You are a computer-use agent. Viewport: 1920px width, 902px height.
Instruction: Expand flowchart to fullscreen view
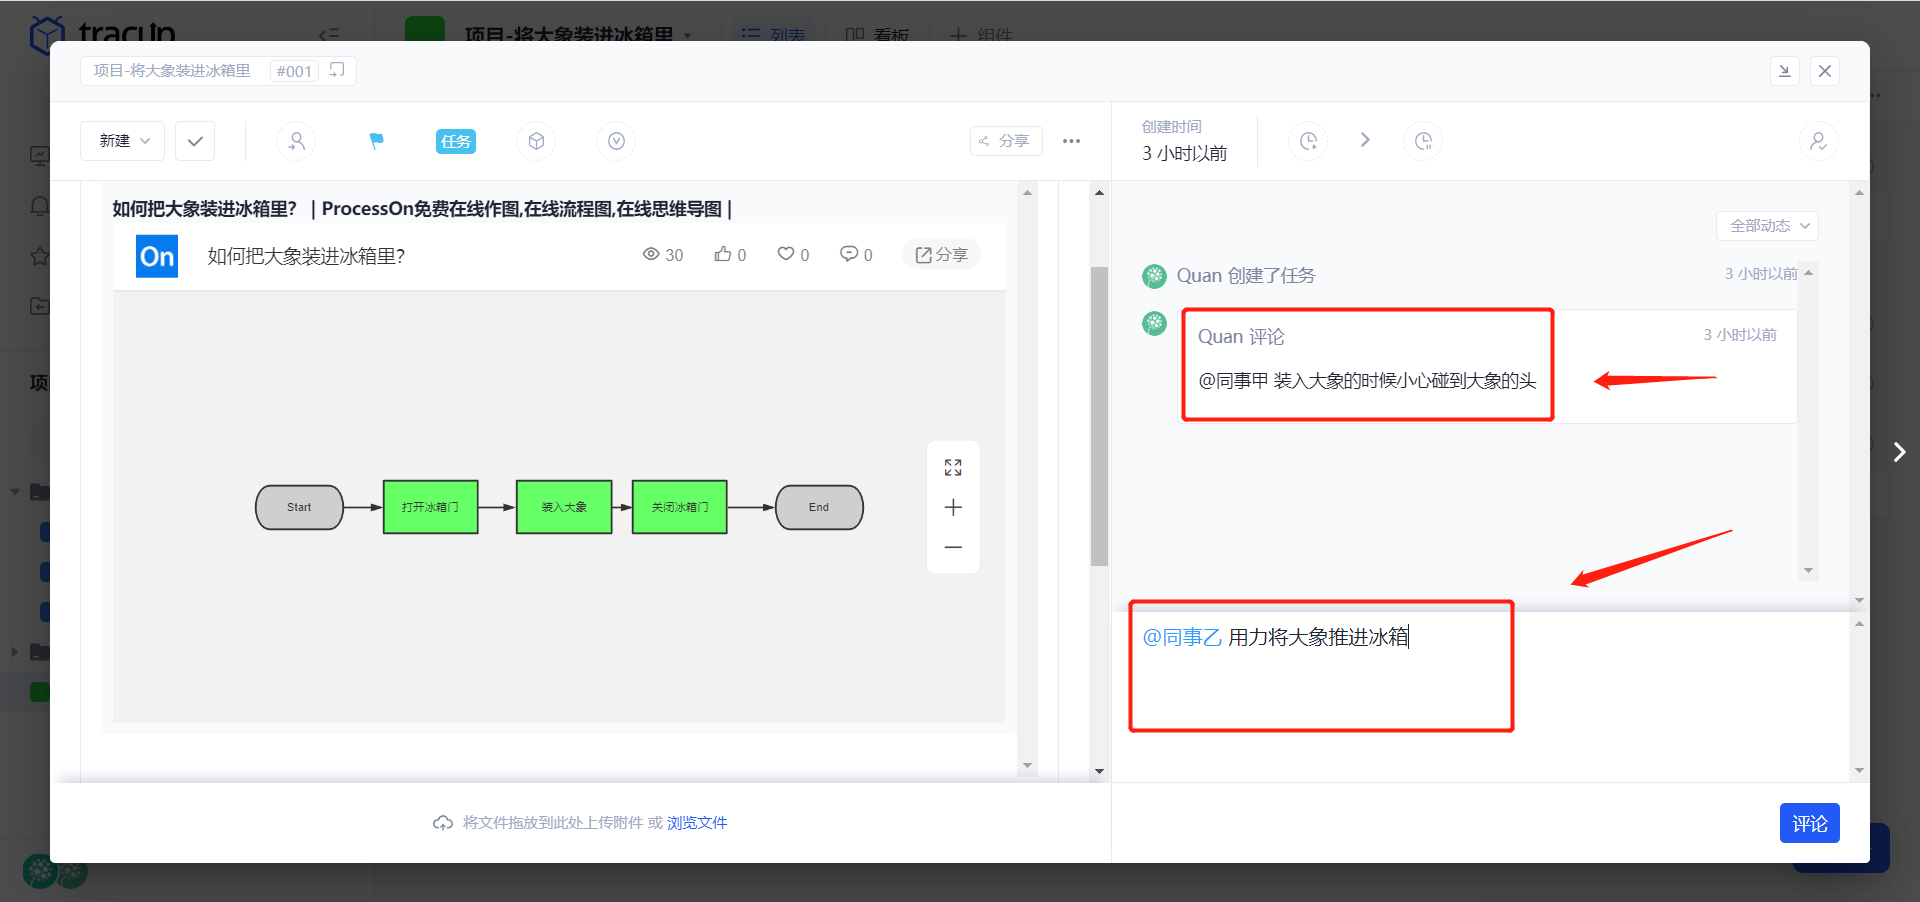tap(953, 467)
